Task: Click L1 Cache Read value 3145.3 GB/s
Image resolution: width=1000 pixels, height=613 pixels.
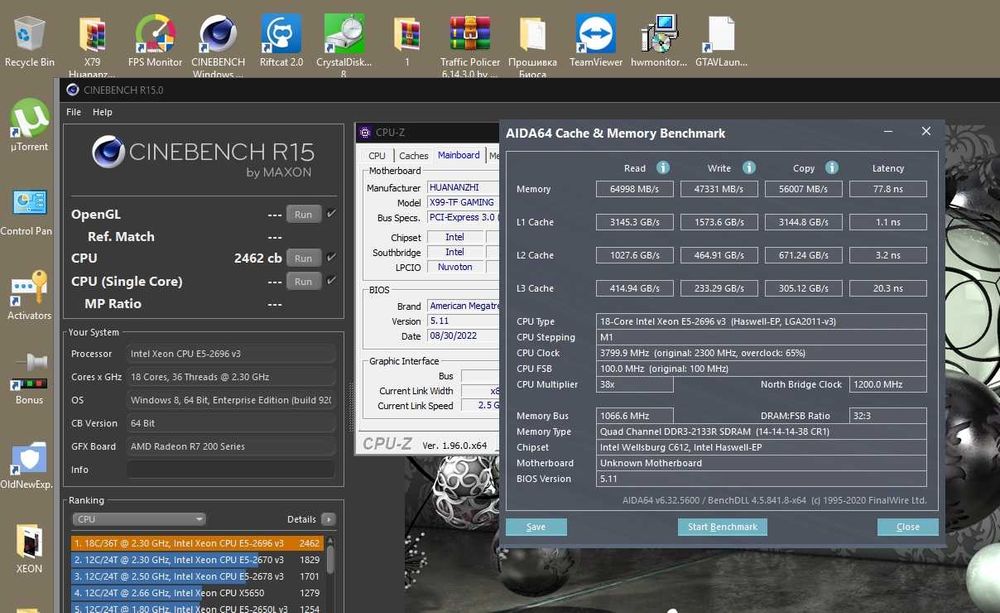Action: click(635, 222)
